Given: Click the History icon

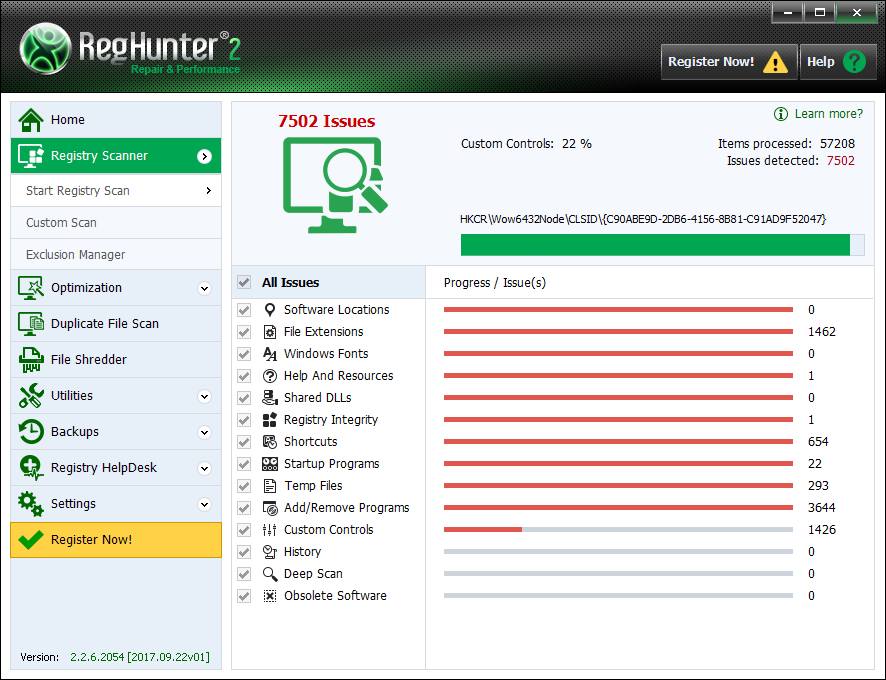Looking at the screenshot, I should pyautogui.click(x=270, y=552).
